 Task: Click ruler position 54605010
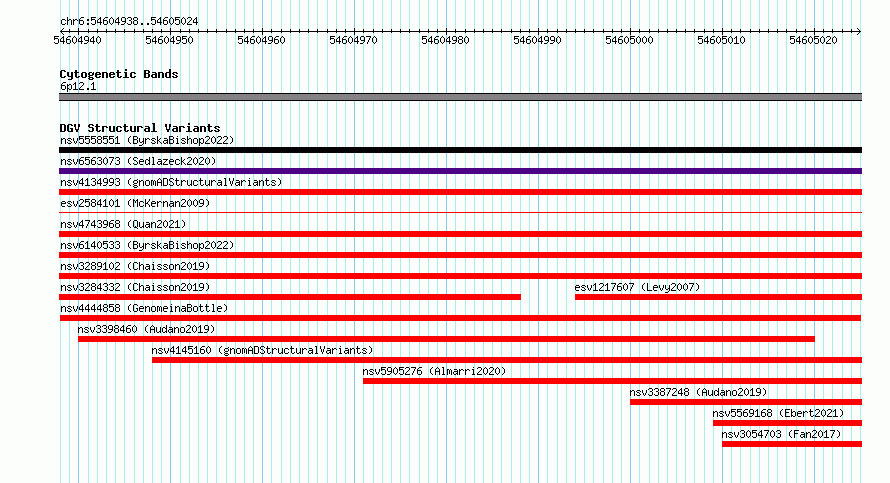tap(721, 40)
